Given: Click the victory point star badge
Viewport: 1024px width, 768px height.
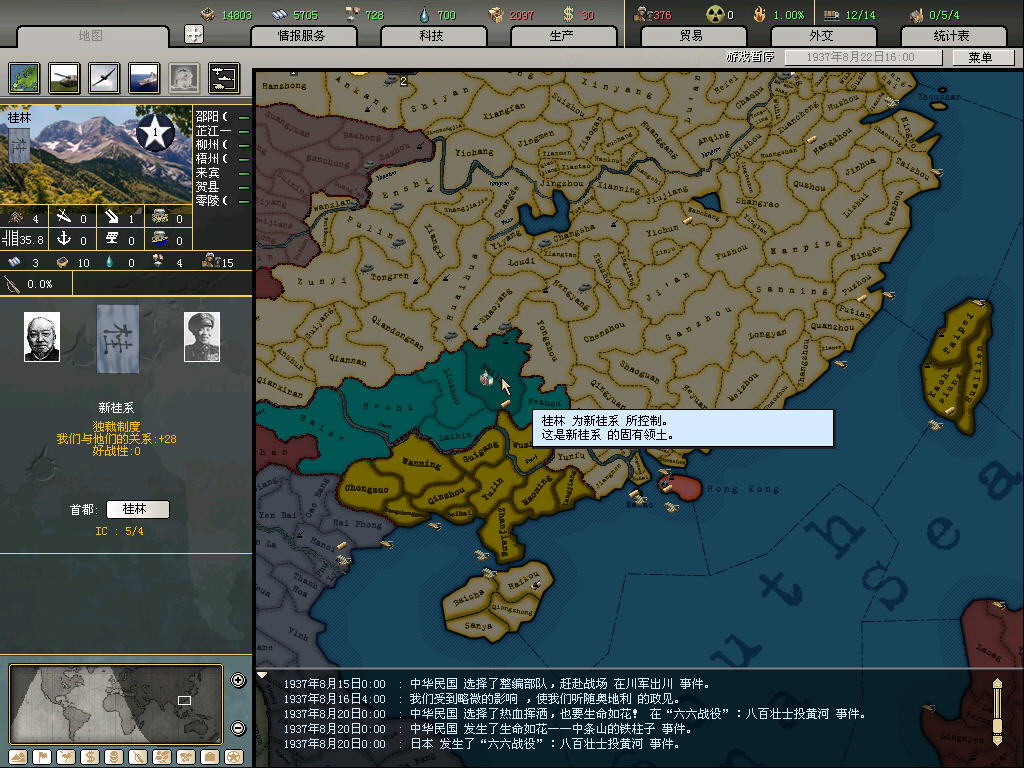Looking at the screenshot, I should click(x=155, y=132).
